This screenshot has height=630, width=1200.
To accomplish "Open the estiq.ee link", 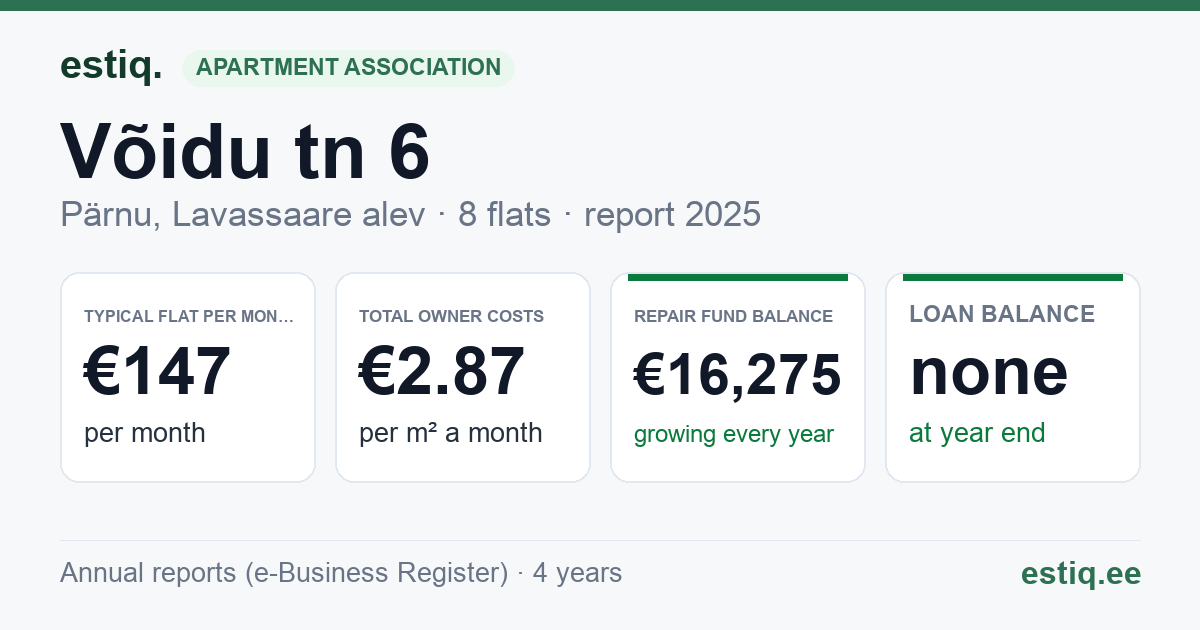I will point(1081,573).
